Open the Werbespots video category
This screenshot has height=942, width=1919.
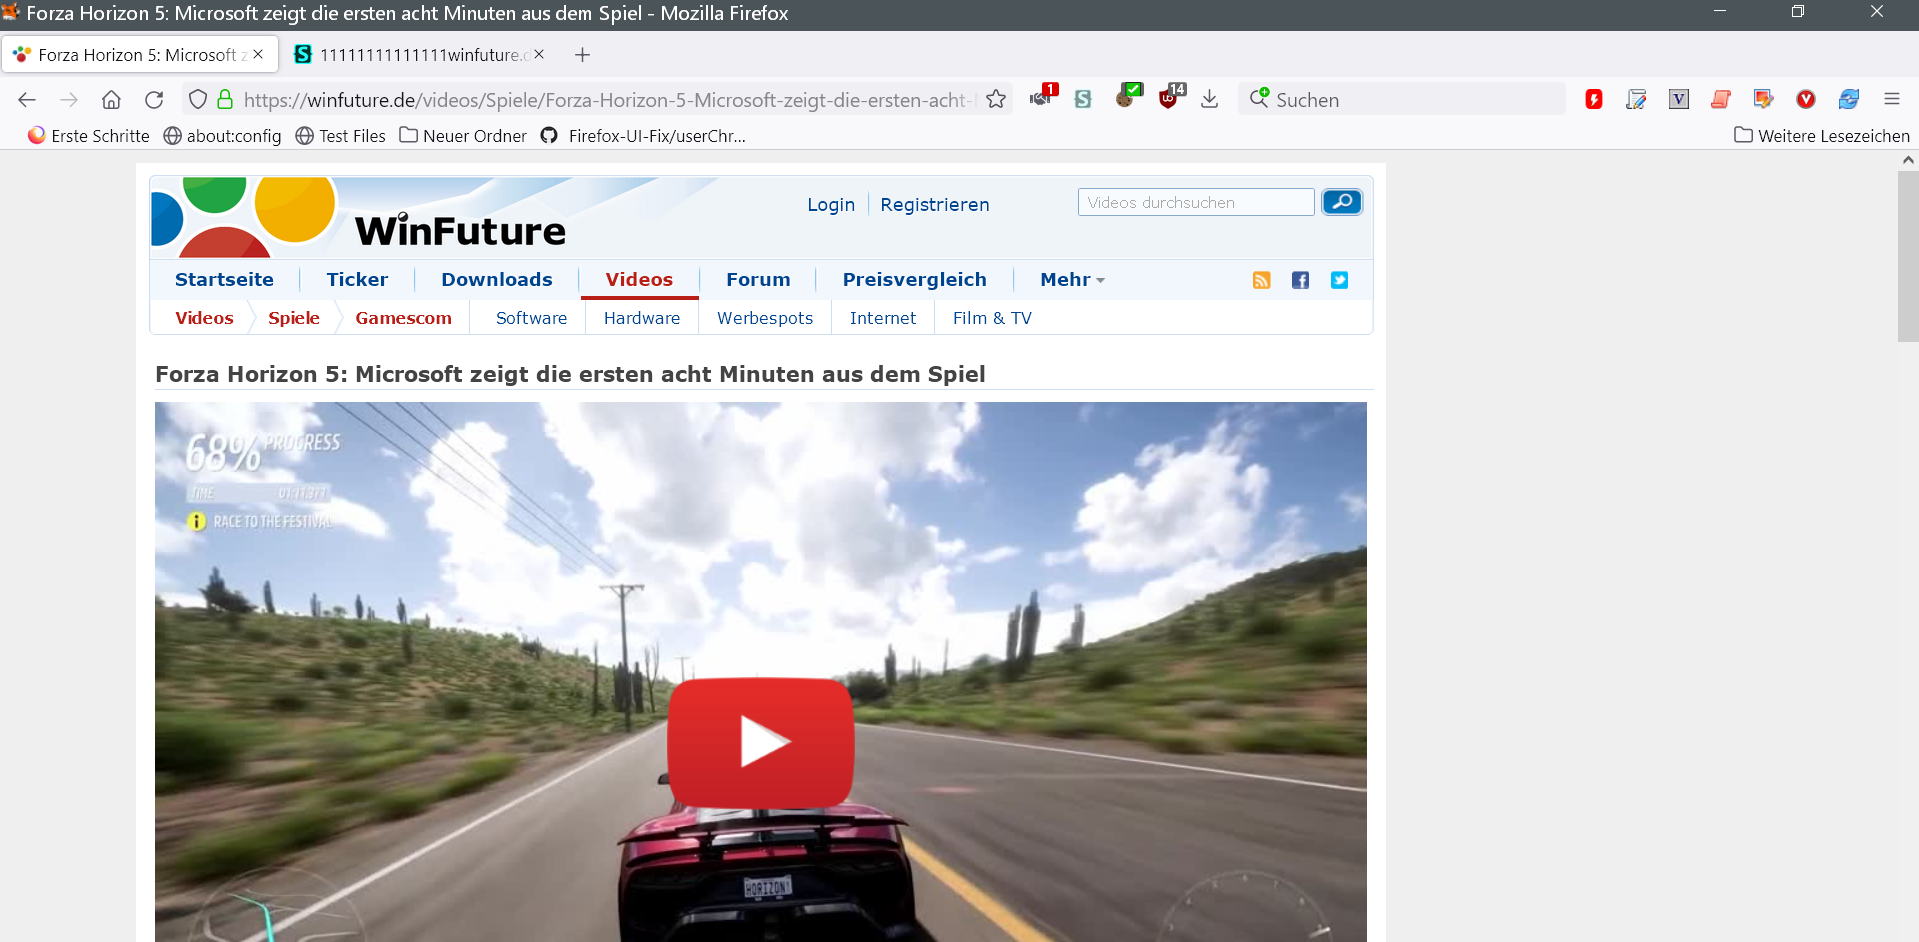[765, 318]
